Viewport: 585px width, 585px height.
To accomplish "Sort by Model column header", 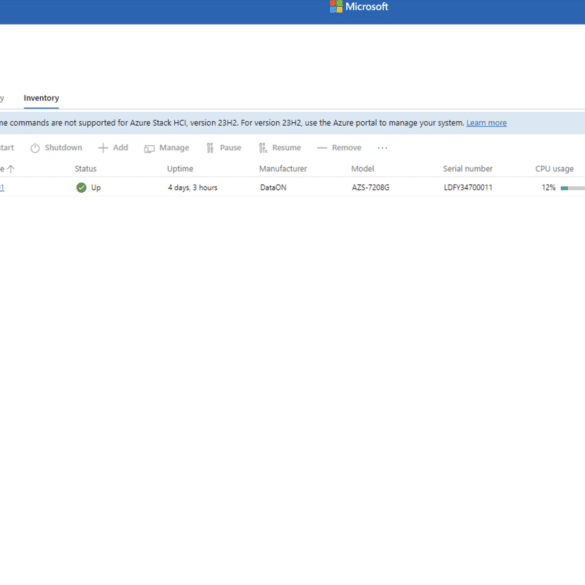I will point(363,169).
